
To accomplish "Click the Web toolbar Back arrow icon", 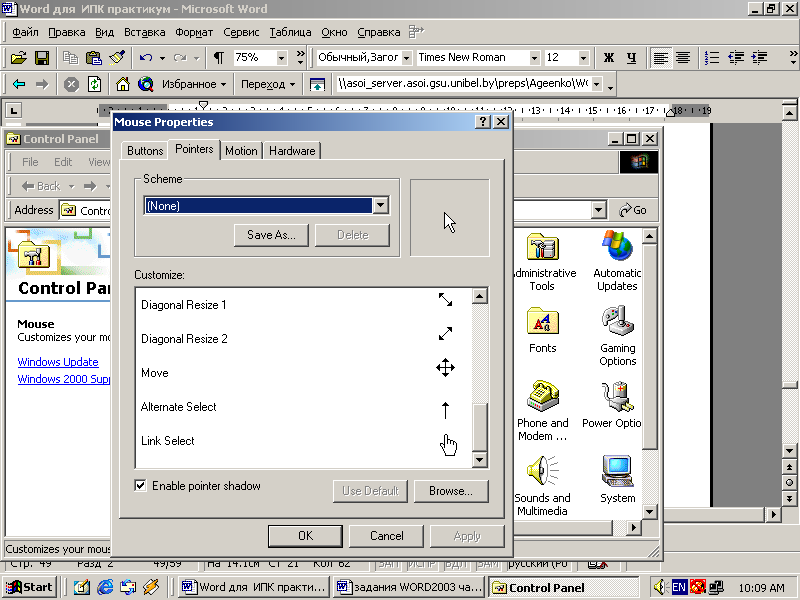I will 18,84.
